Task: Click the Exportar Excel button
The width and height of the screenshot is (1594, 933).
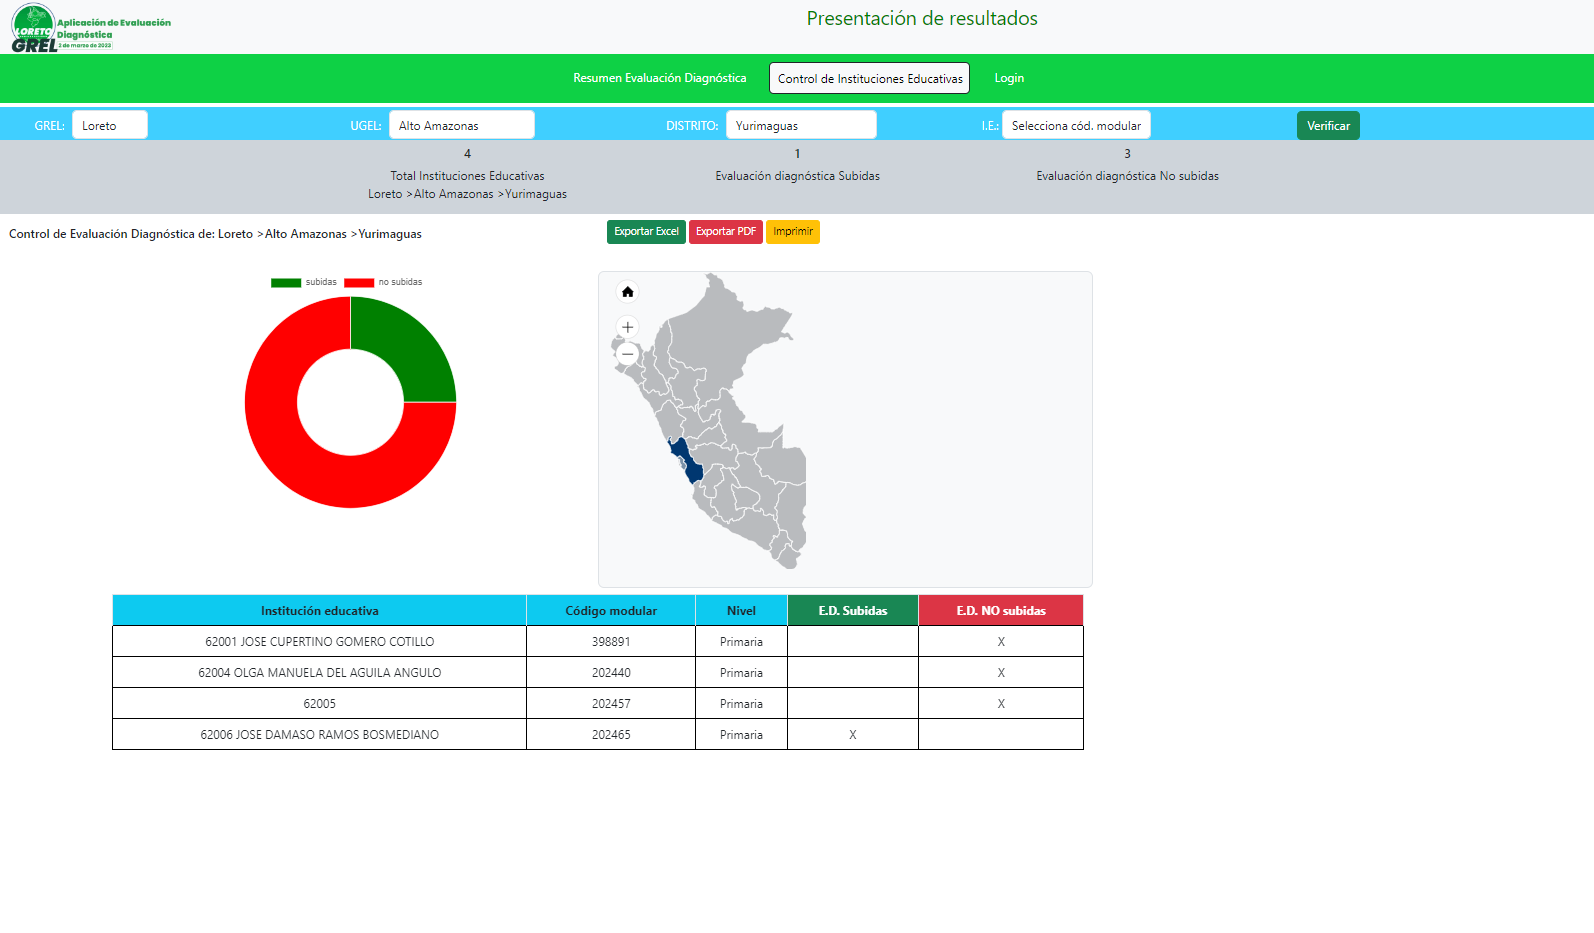Action: [x=646, y=232]
